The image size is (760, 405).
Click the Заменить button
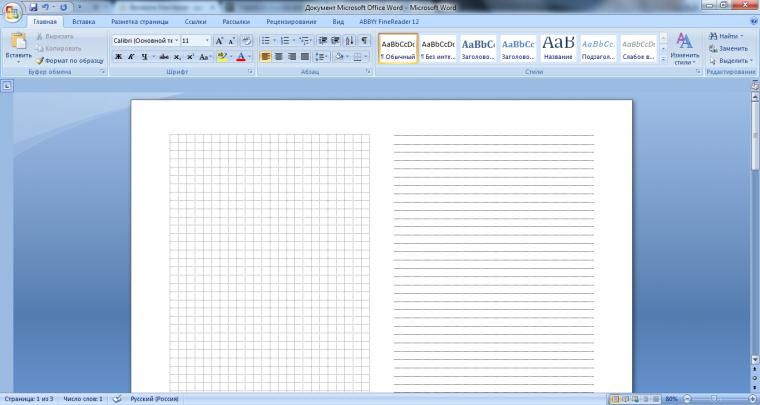click(x=727, y=48)
